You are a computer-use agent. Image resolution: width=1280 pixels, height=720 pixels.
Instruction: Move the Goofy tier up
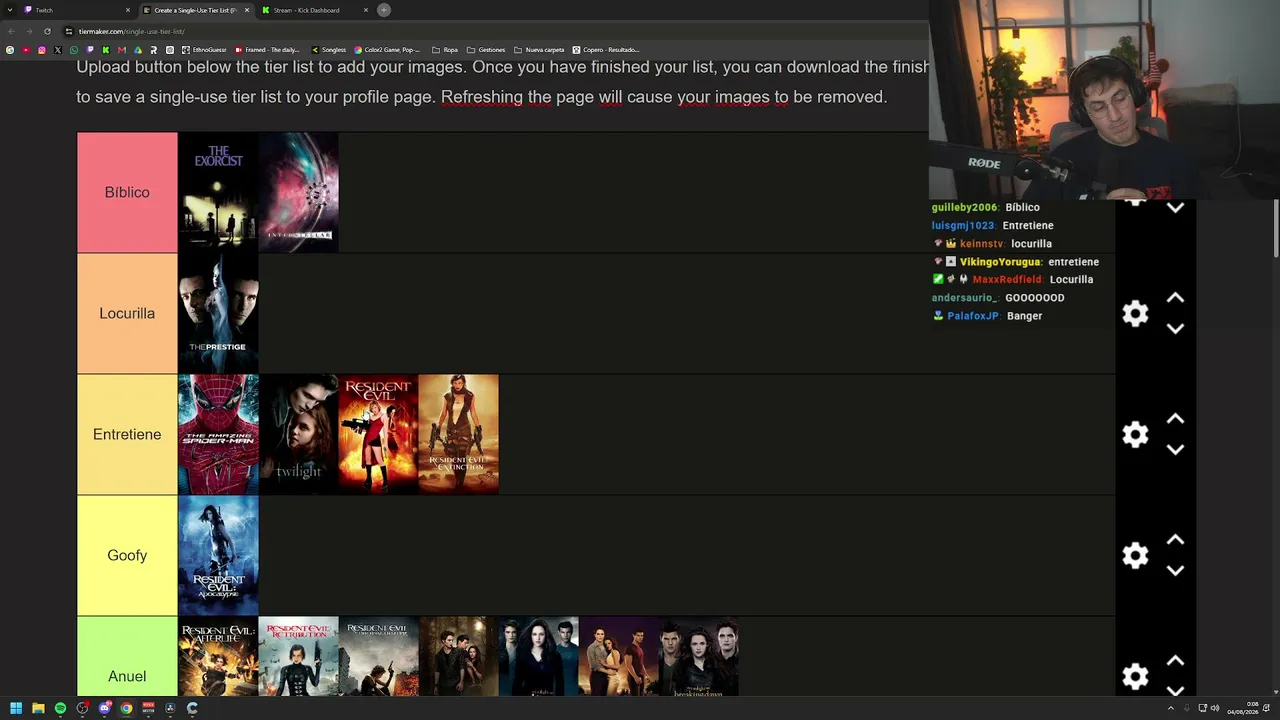click(x=1175, y=540)
